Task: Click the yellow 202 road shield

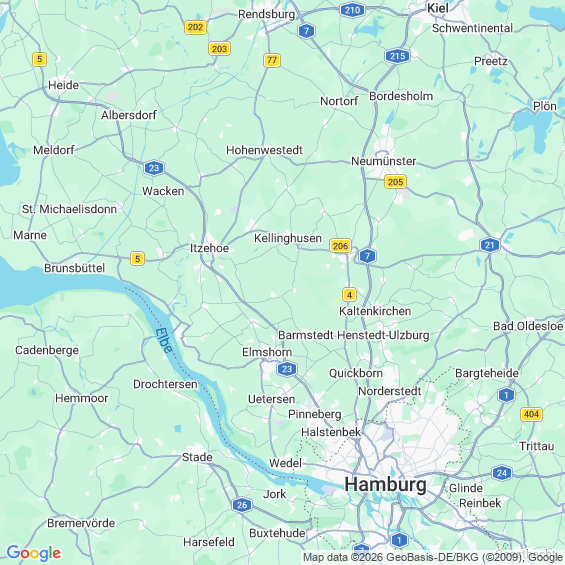Action: coord(195,27)
